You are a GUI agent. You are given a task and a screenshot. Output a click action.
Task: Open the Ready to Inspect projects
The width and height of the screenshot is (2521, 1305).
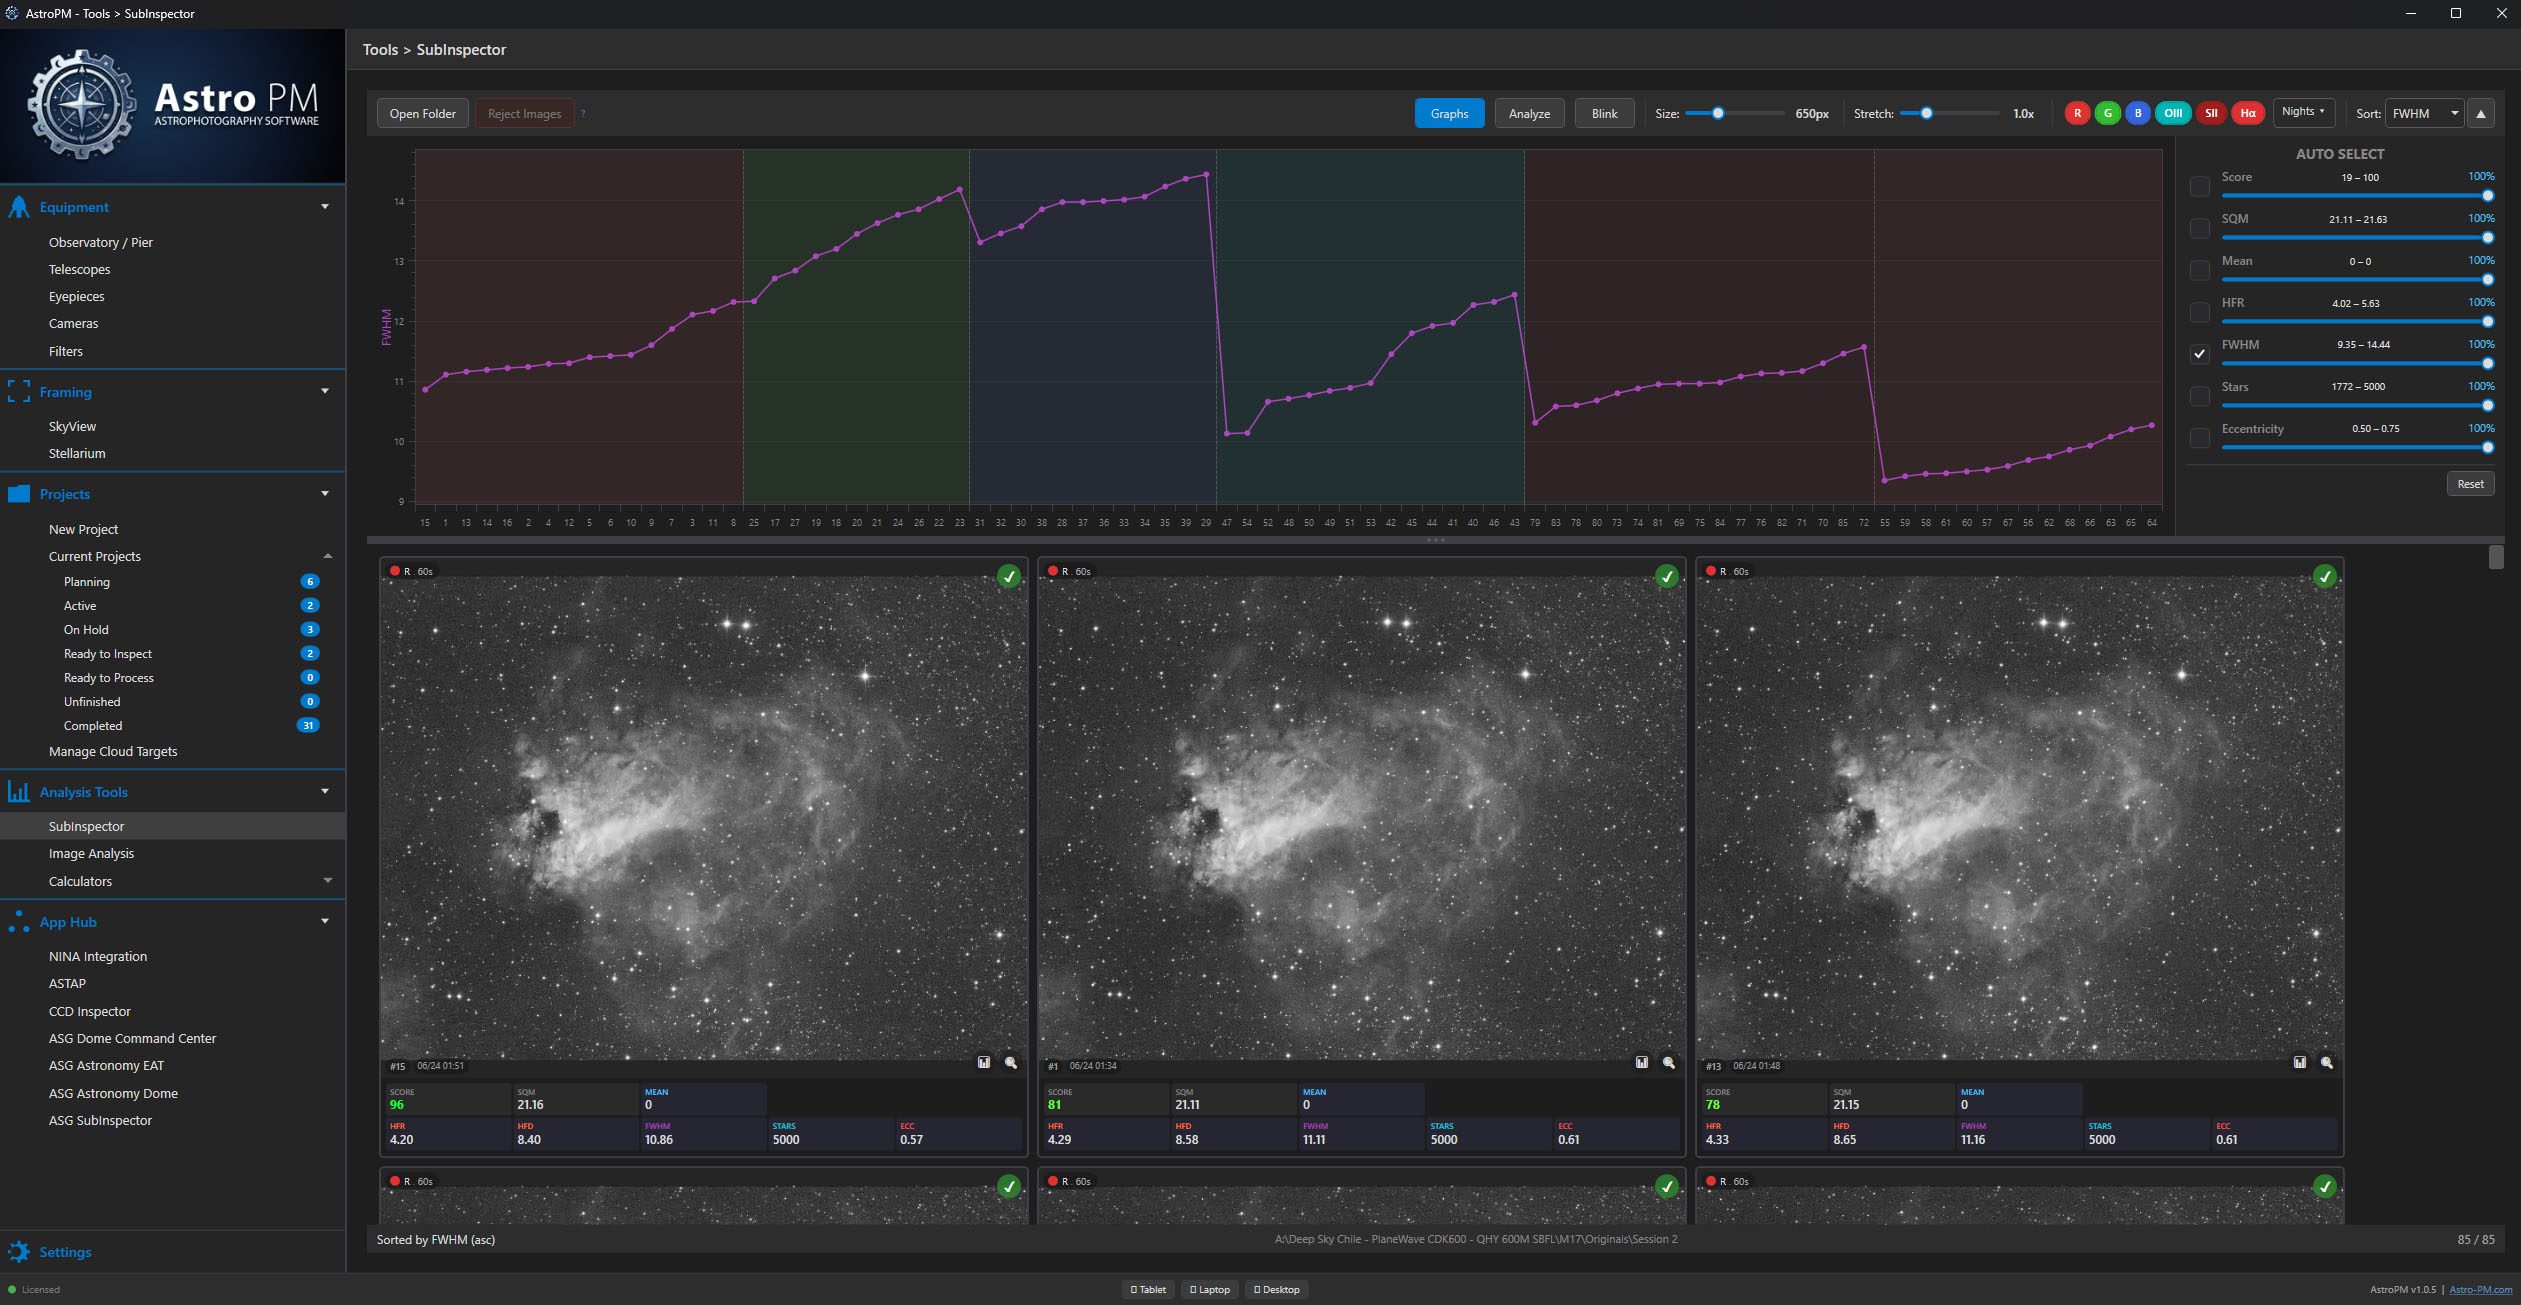coord(108,653)
